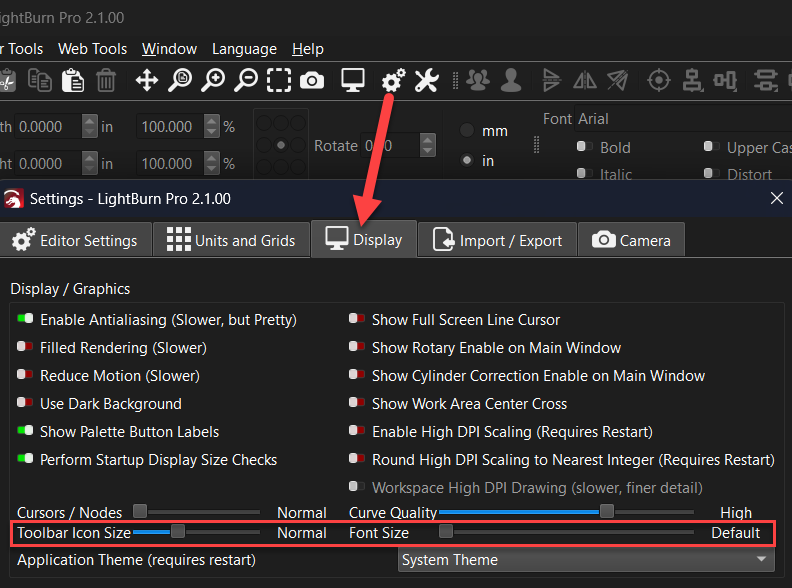The width and height of the screenshot is (792, 588).
Task: Toggle Perform Startup Display Size Checks
Action: tap(25, 458)
